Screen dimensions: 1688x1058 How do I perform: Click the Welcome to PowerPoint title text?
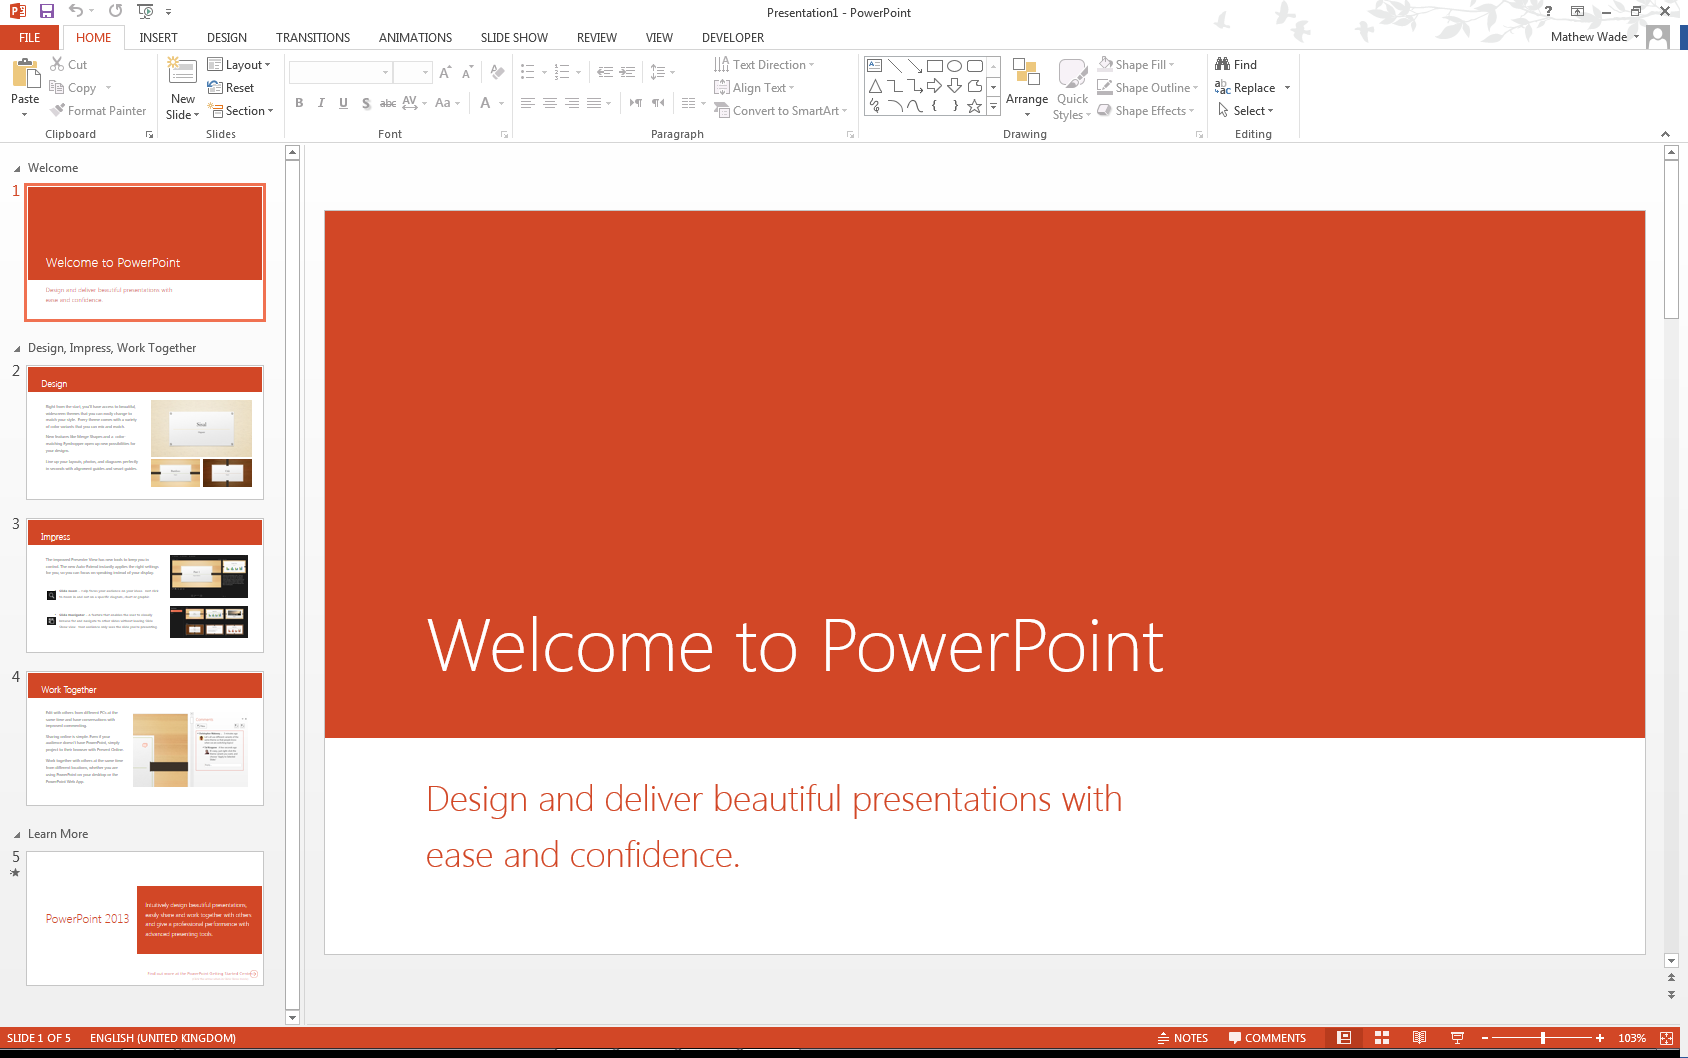click(795, 646)
